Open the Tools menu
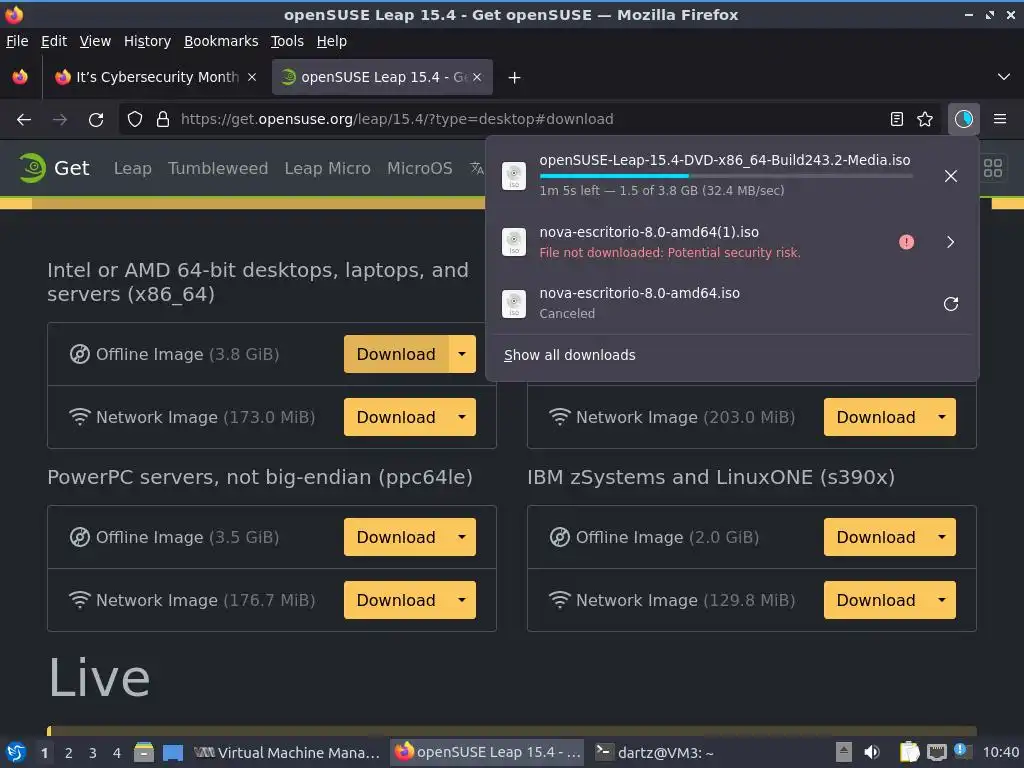The width and height of the screenshot is (1024, 768). [x=287, y=41]
